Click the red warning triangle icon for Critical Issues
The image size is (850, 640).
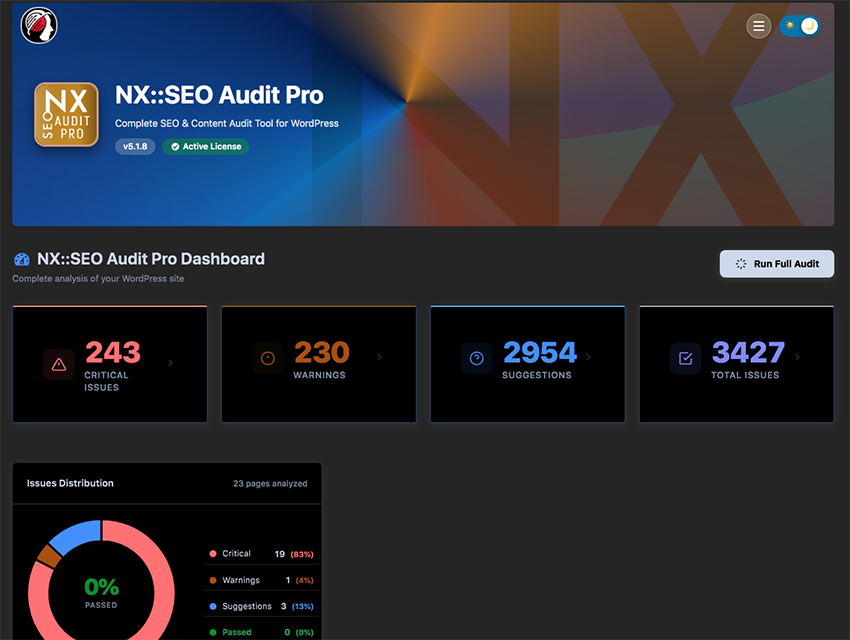click(x=59, y=364)
